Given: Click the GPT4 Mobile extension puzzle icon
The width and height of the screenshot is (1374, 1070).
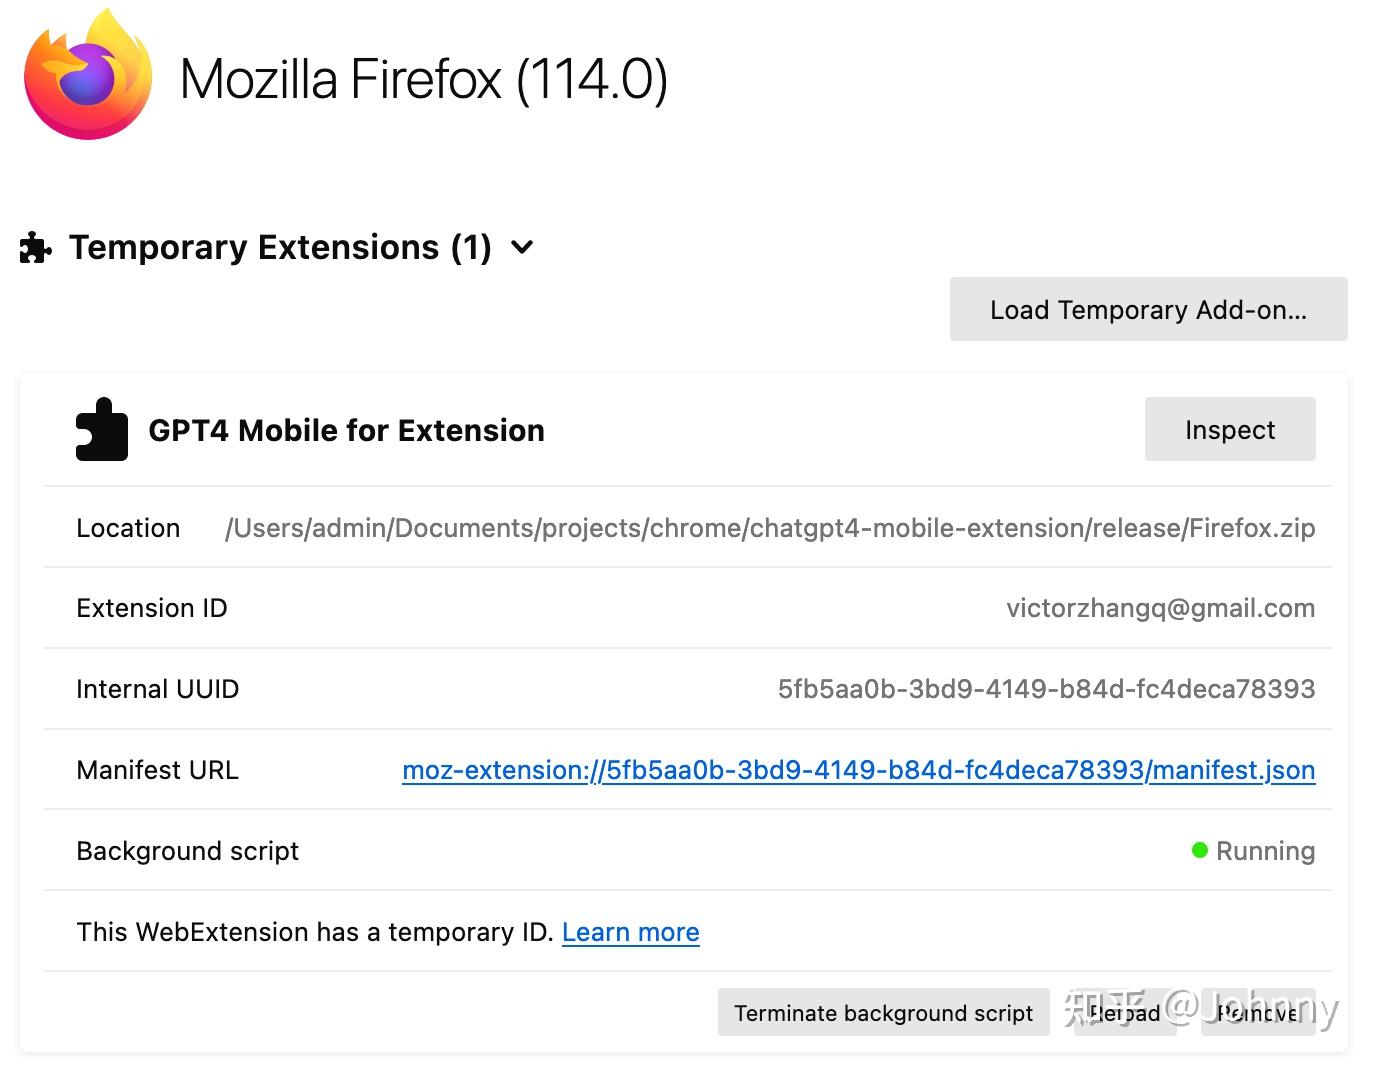Looking at the screenshot, I should point(102,430).
